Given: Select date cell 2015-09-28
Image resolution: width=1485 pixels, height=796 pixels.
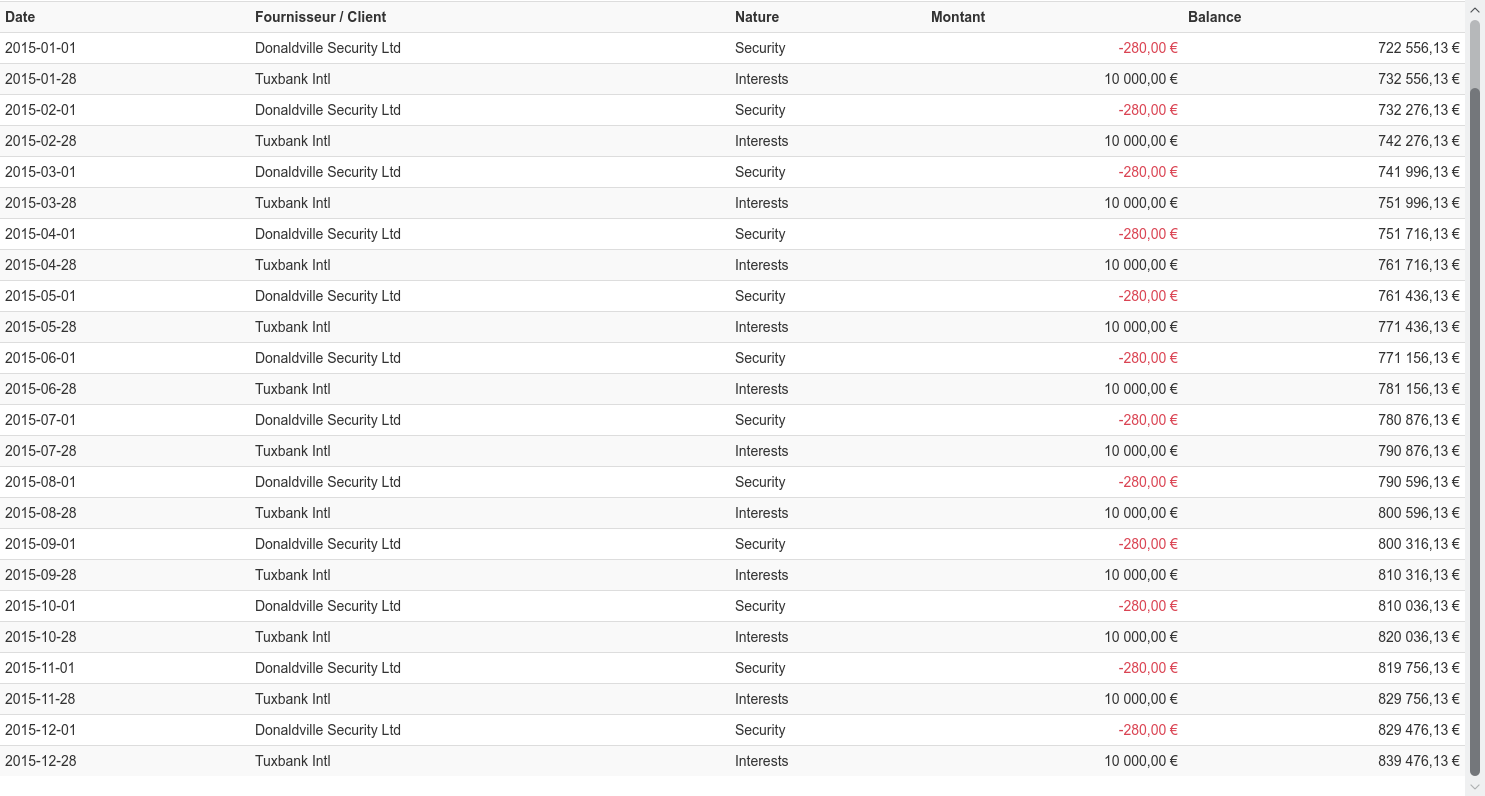Looking at the screenshot, I should click(40, 575).
